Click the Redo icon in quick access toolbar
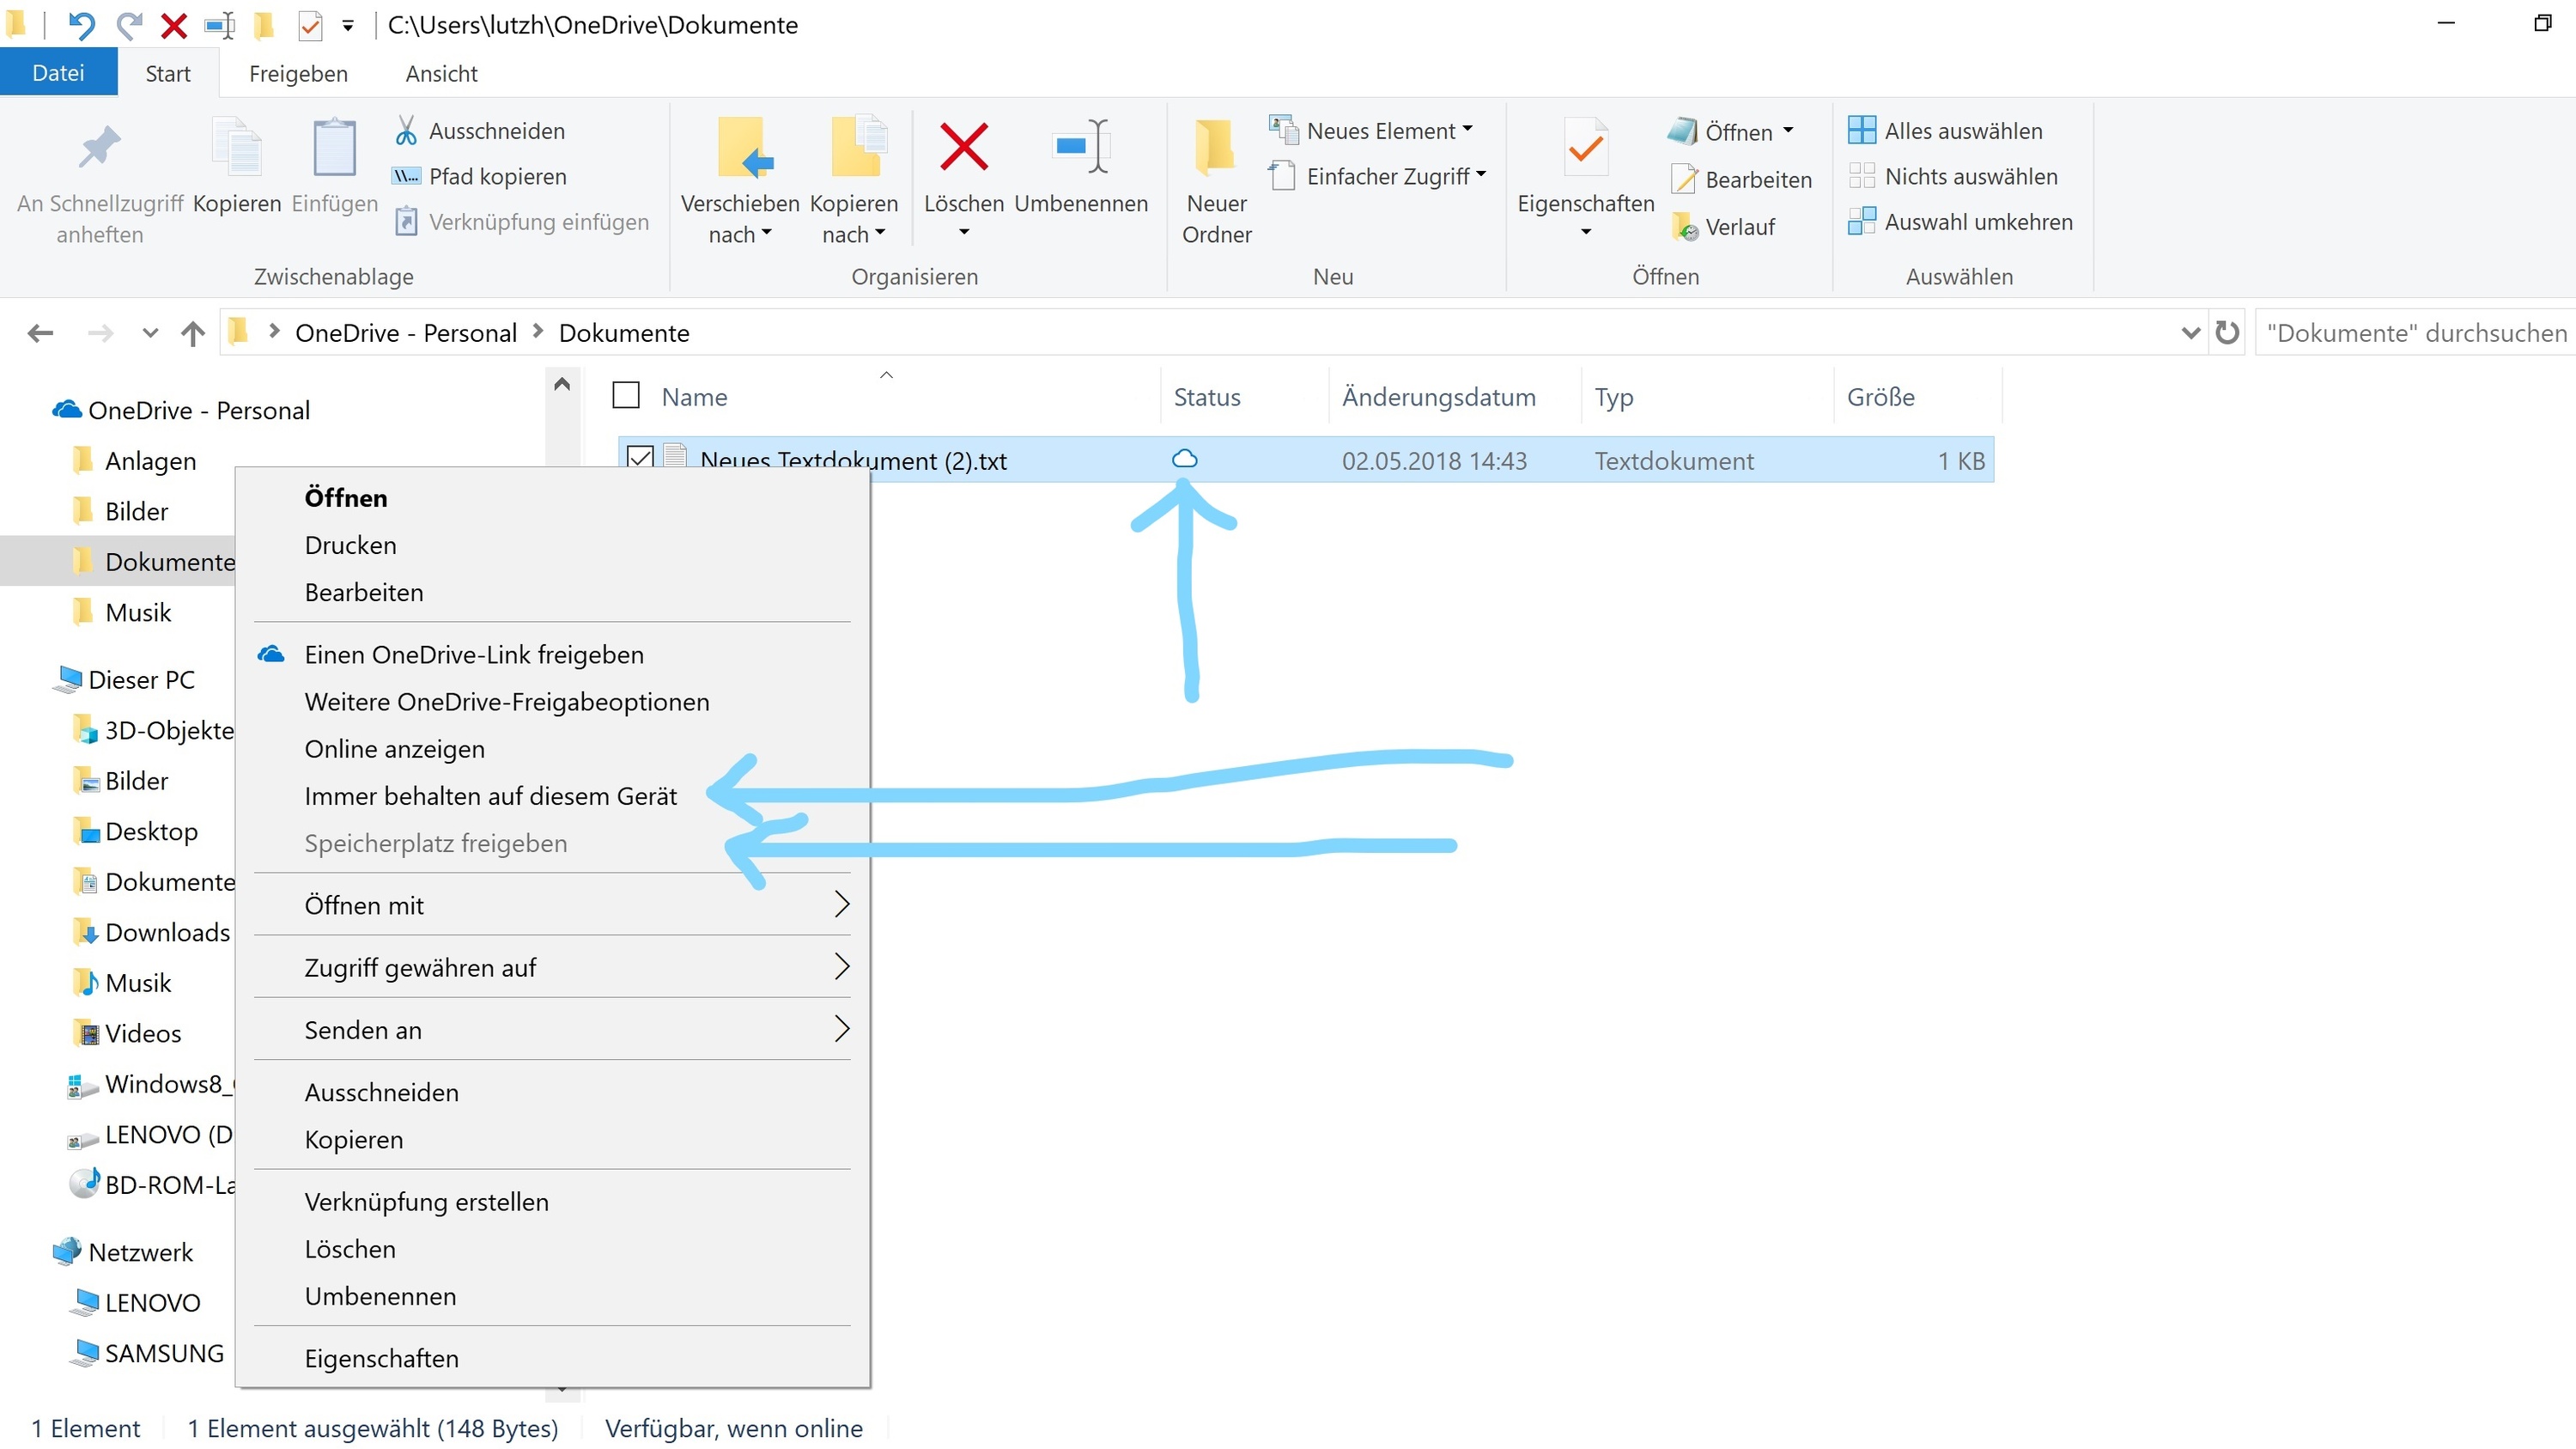Screen dimensions: 2576x1449 pos(129,25)
